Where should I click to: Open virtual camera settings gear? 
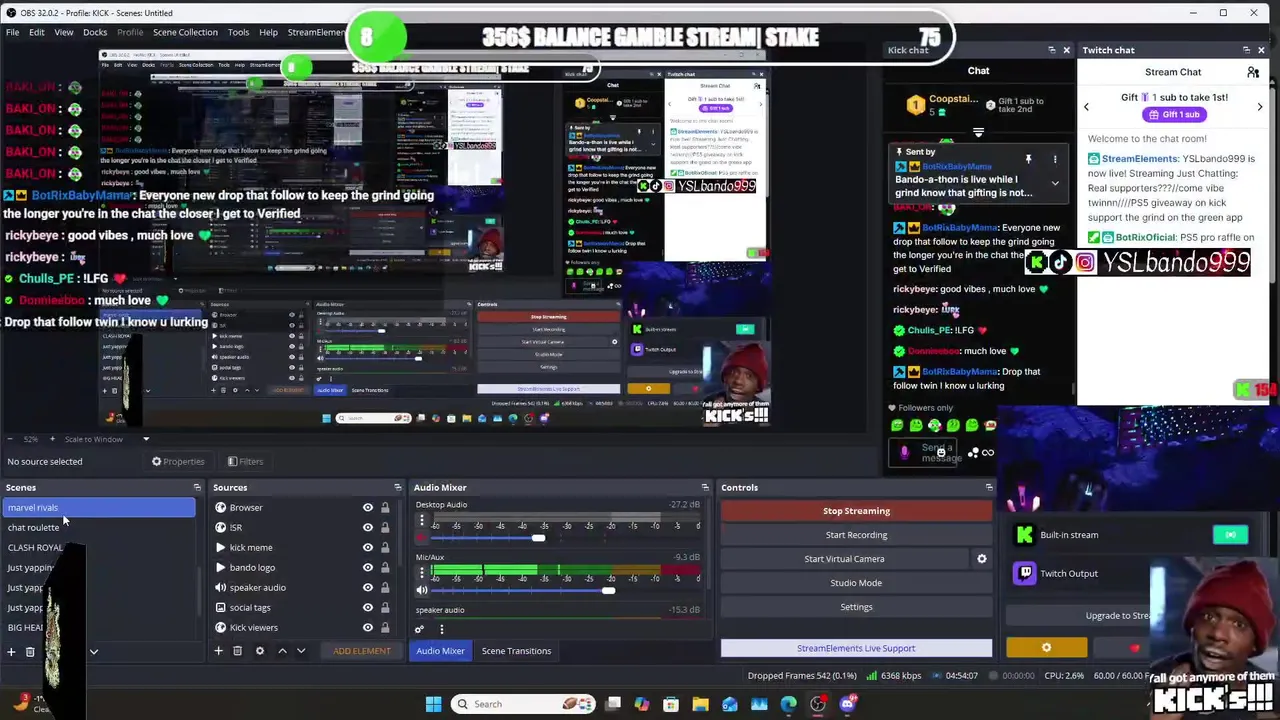981,559
